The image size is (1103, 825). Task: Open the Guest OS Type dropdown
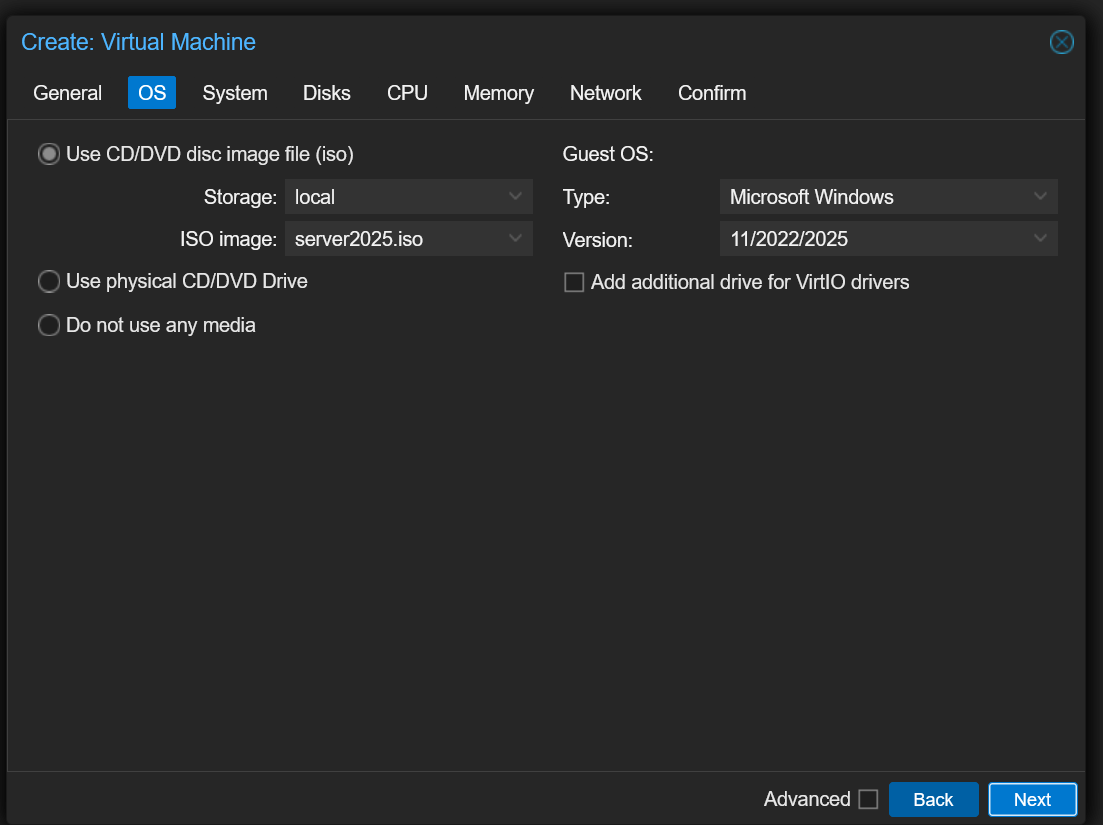pyautogui.click(x=1040, y=197)
